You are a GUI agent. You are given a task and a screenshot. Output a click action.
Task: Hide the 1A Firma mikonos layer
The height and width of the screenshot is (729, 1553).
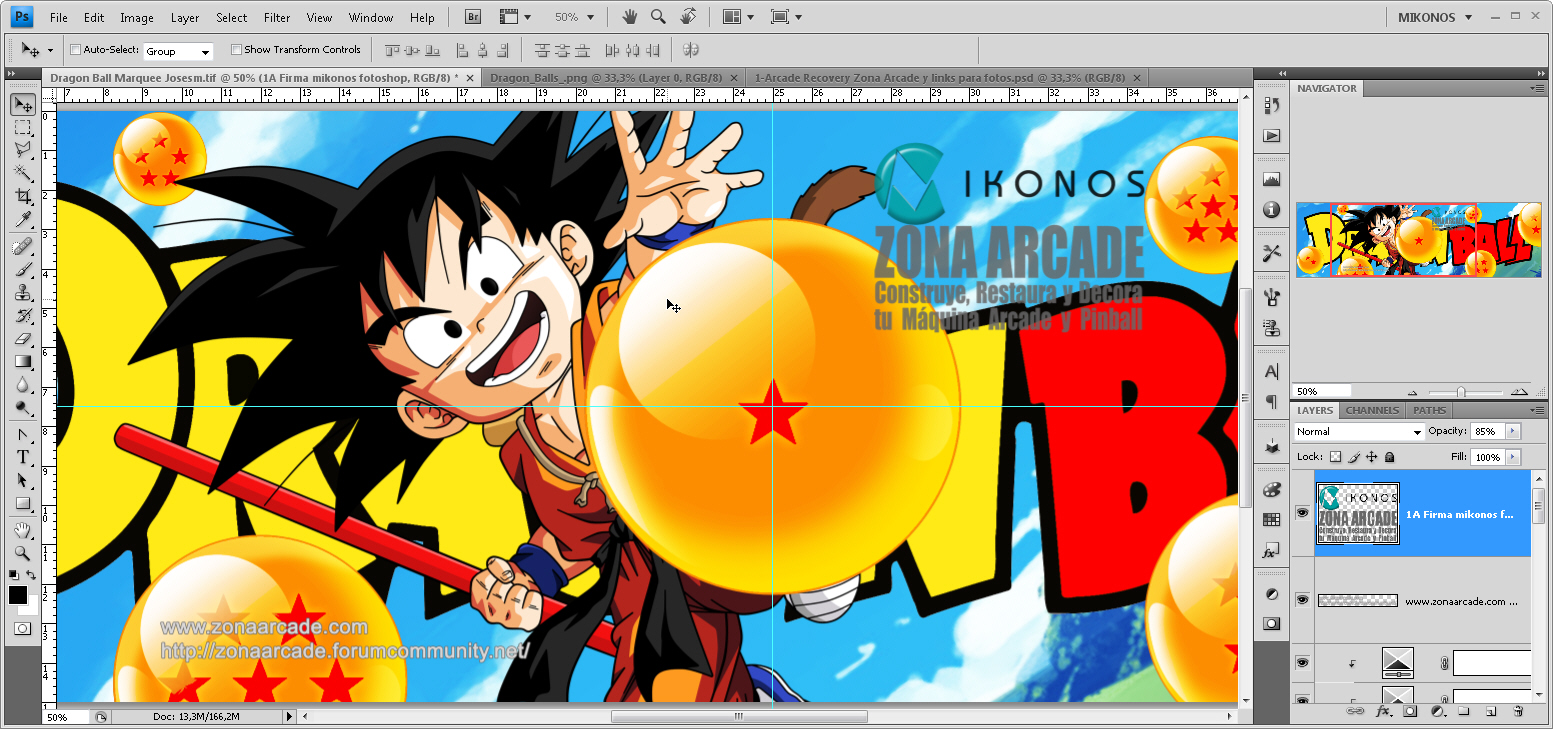[1302, 512]
